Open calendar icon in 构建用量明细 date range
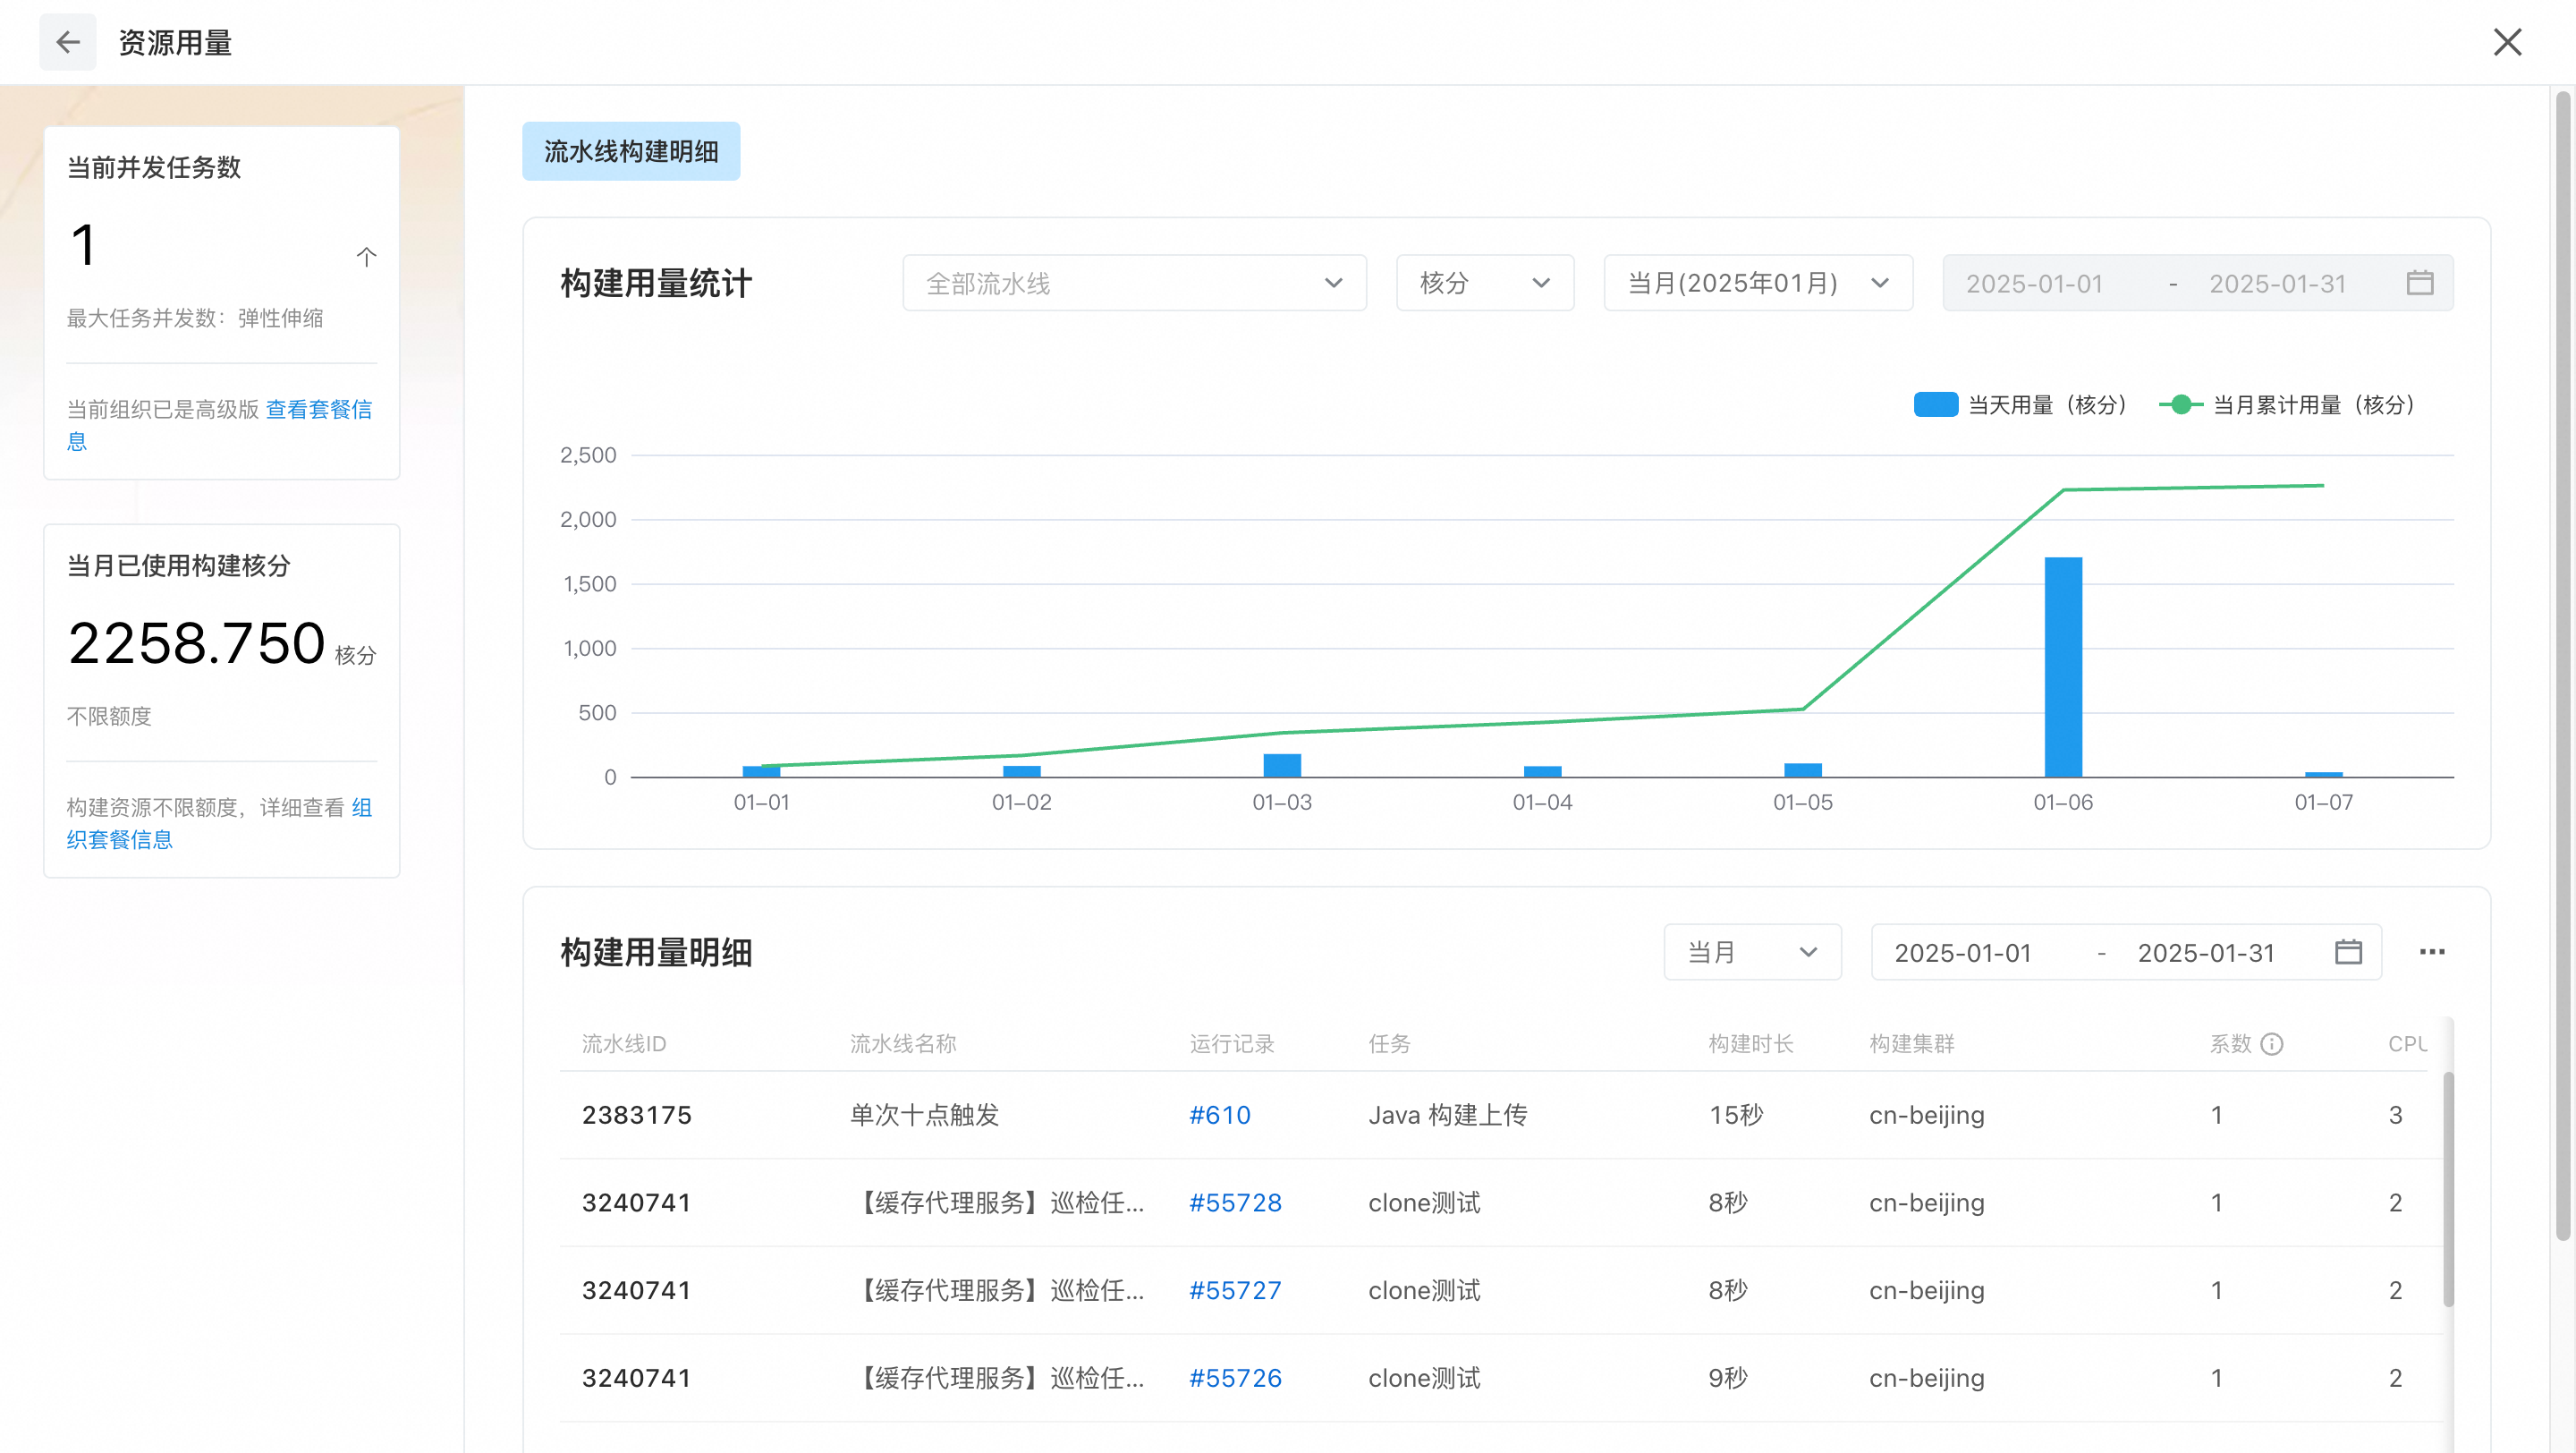2576x1453 pixels. pos(2347,952)
